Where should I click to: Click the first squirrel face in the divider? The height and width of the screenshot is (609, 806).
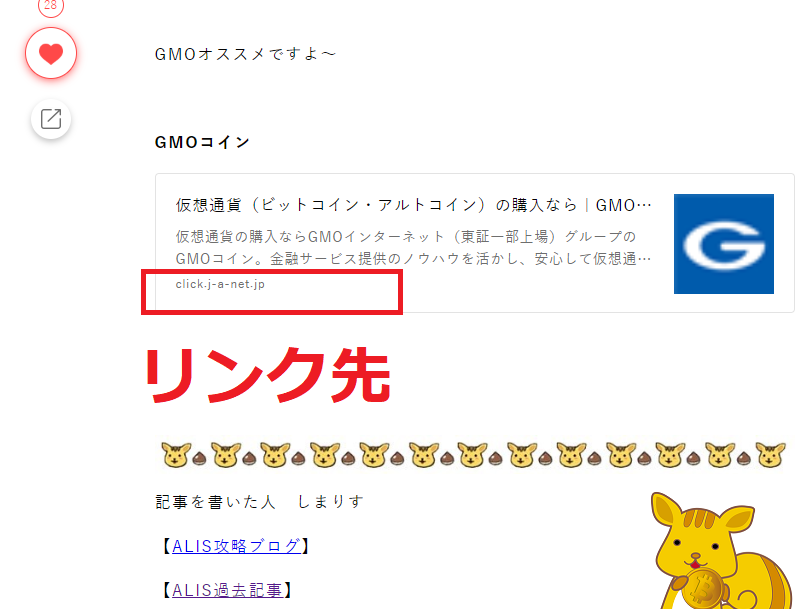pyautogui.click(x=176, y=455)
